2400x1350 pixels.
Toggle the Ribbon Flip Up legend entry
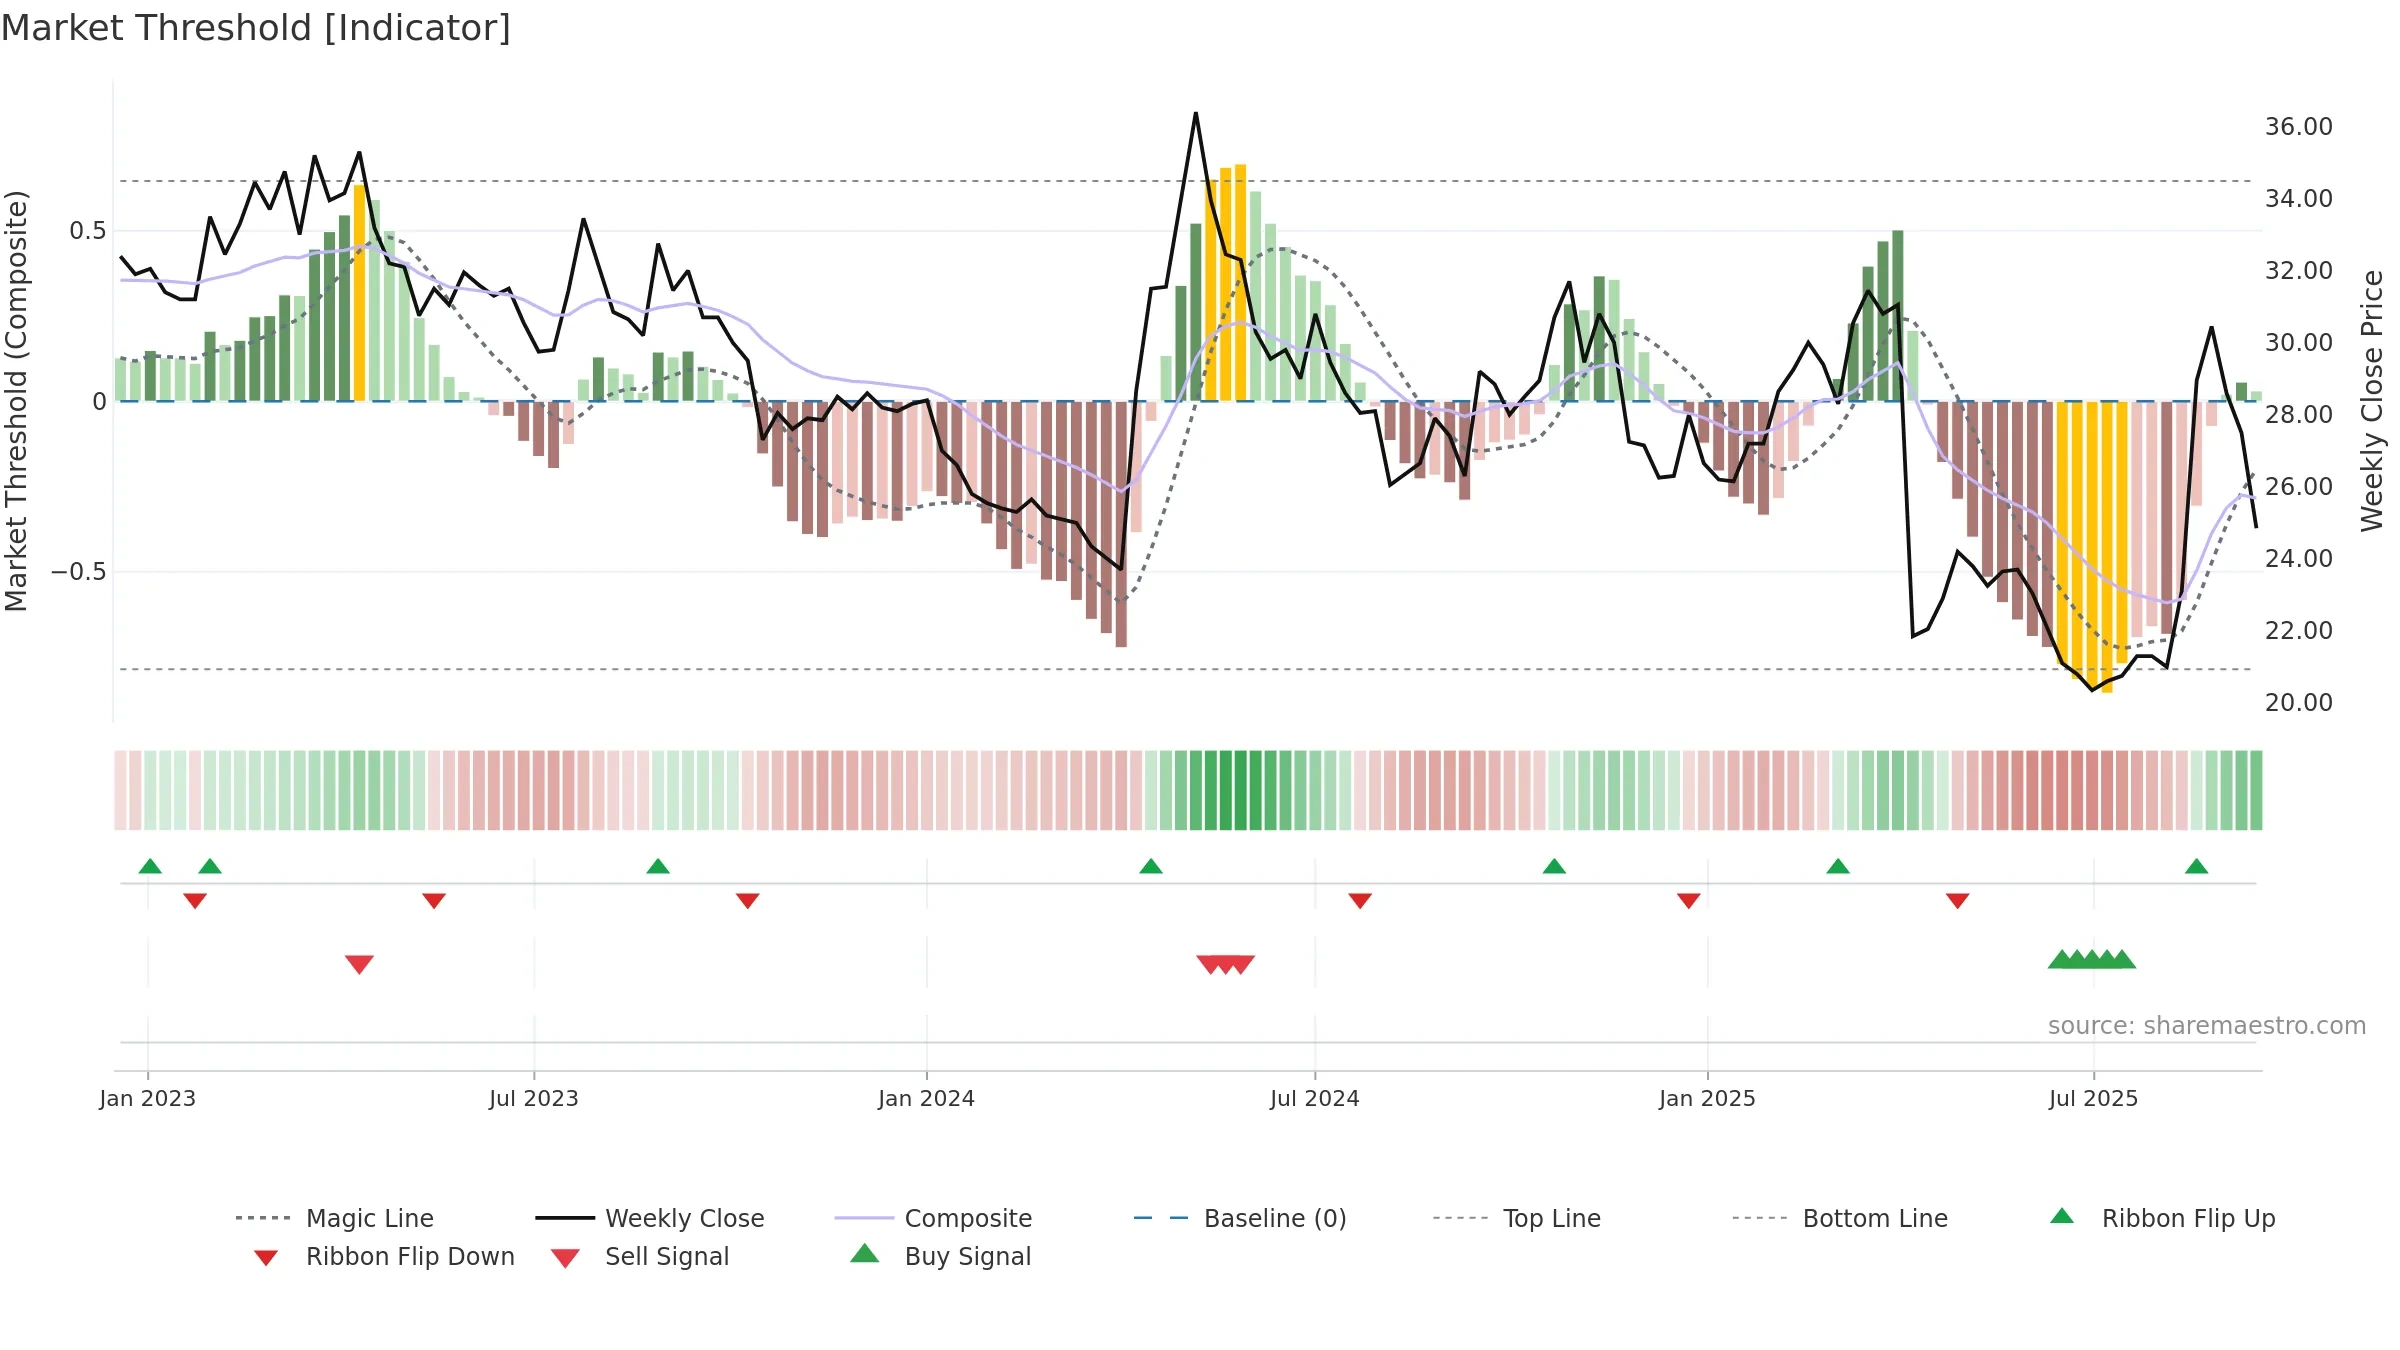(x=2162, y=1218)
